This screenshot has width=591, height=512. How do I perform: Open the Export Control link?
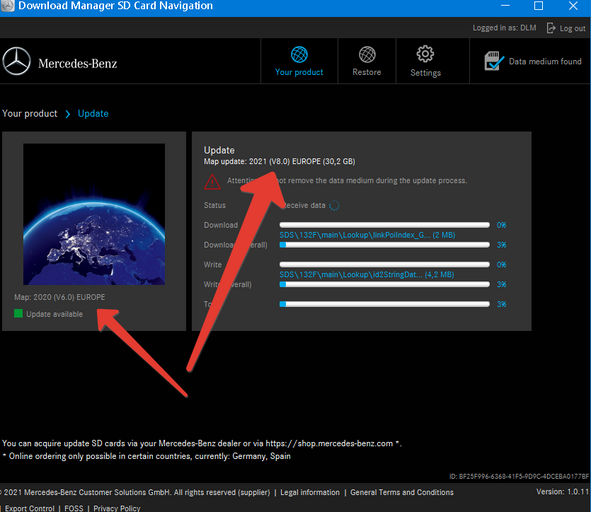coord(29,508)
